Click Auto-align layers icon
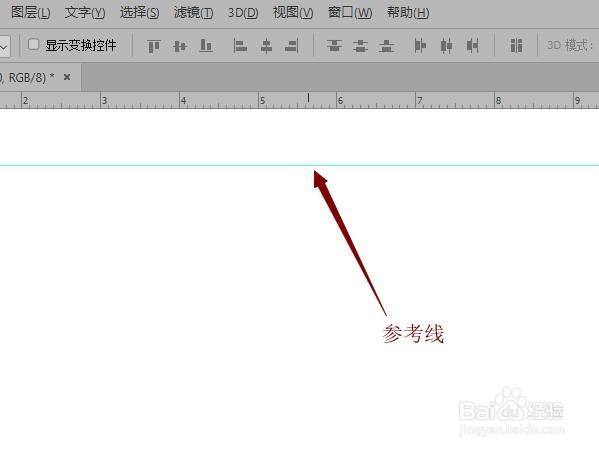 click(516, 46)
